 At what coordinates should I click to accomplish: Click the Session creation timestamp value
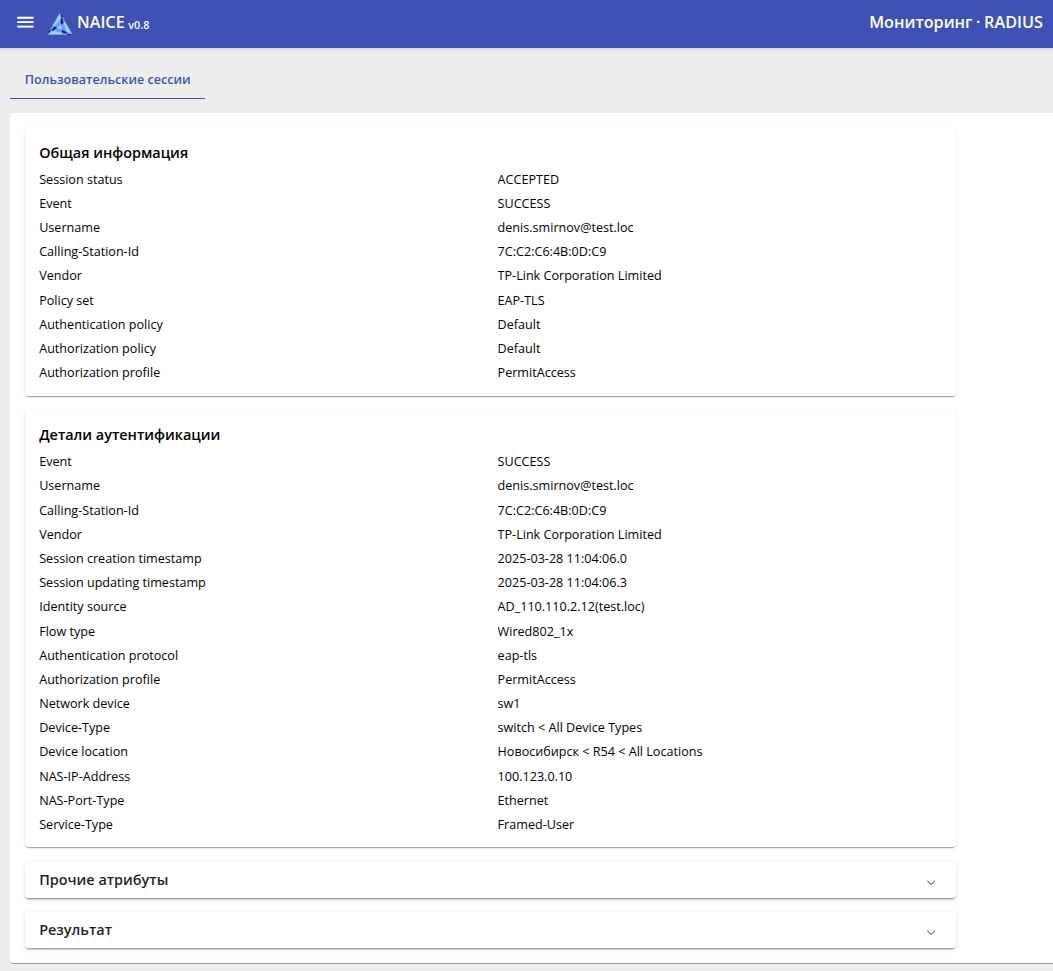pos(562,558)
